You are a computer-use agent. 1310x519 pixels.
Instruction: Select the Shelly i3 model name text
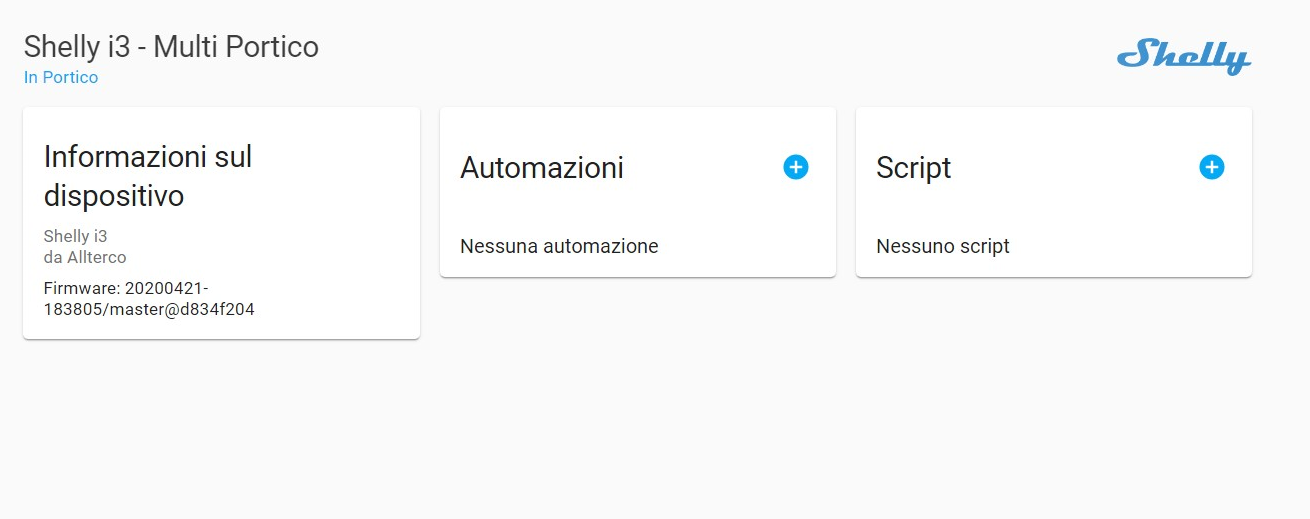75,236
